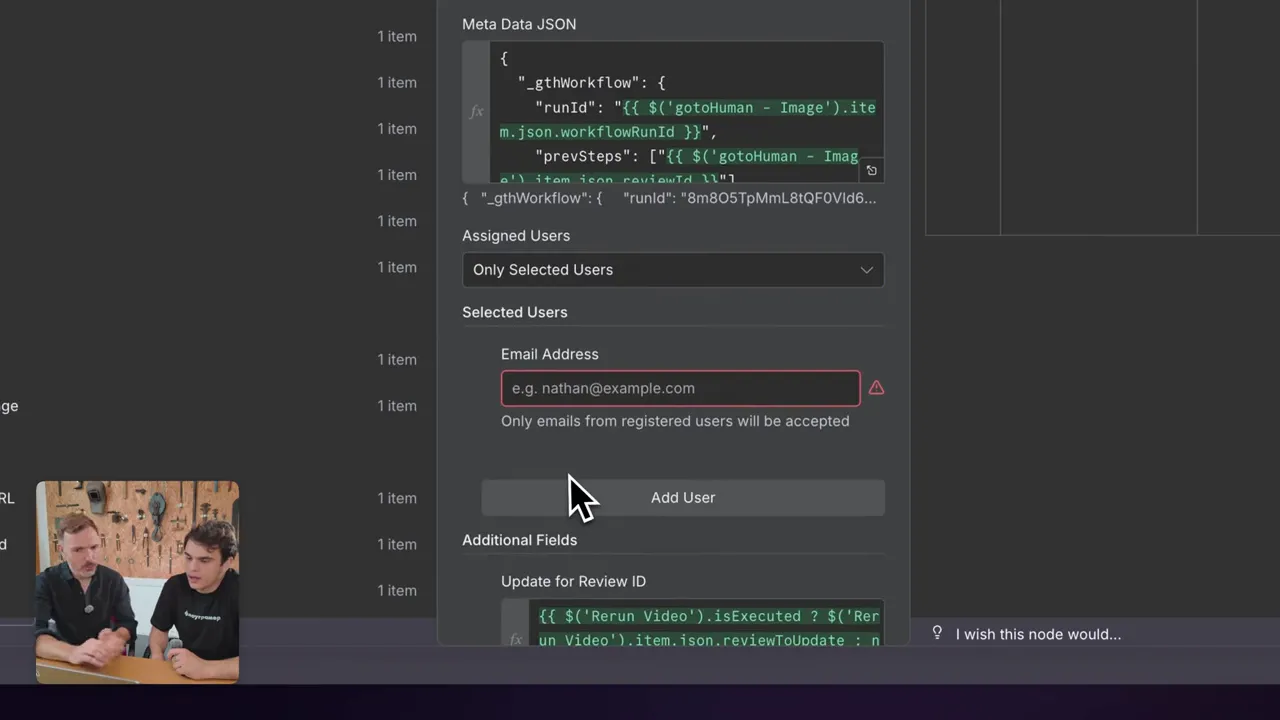Click the warning icon beside the email field
The height and width of the screenshot is (720, 1280).
(876, 388)
